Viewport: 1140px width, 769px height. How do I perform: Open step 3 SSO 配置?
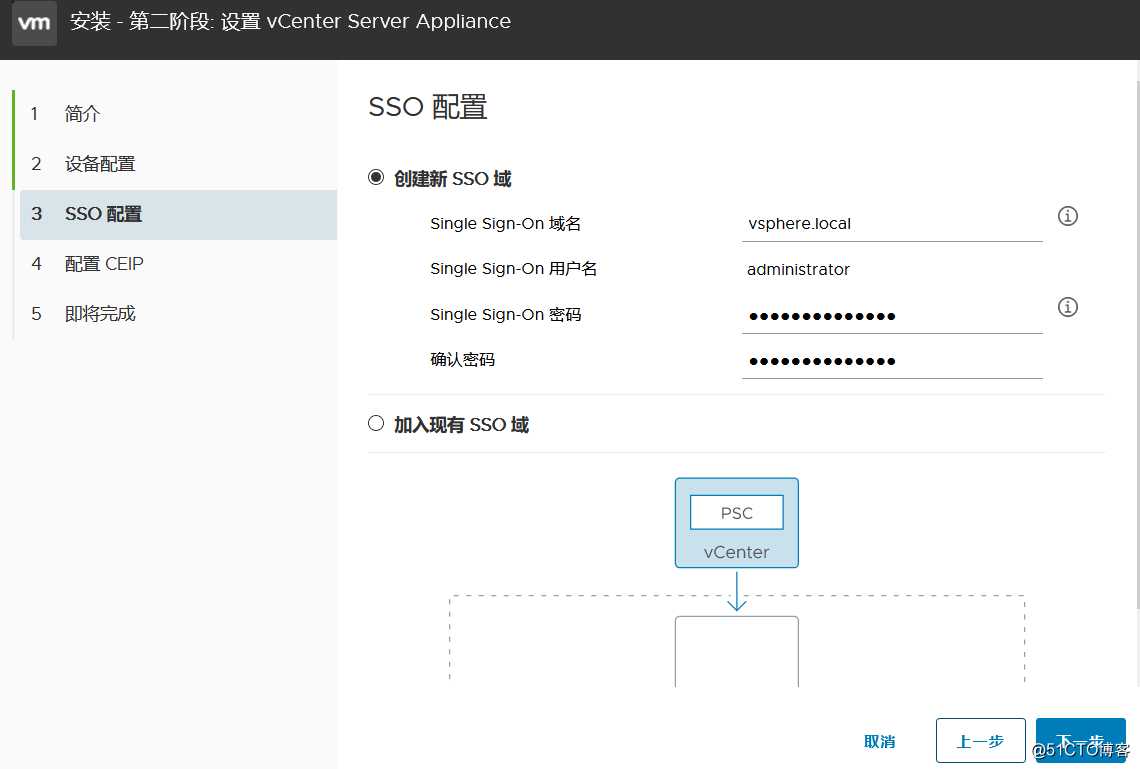coord(178,214)
